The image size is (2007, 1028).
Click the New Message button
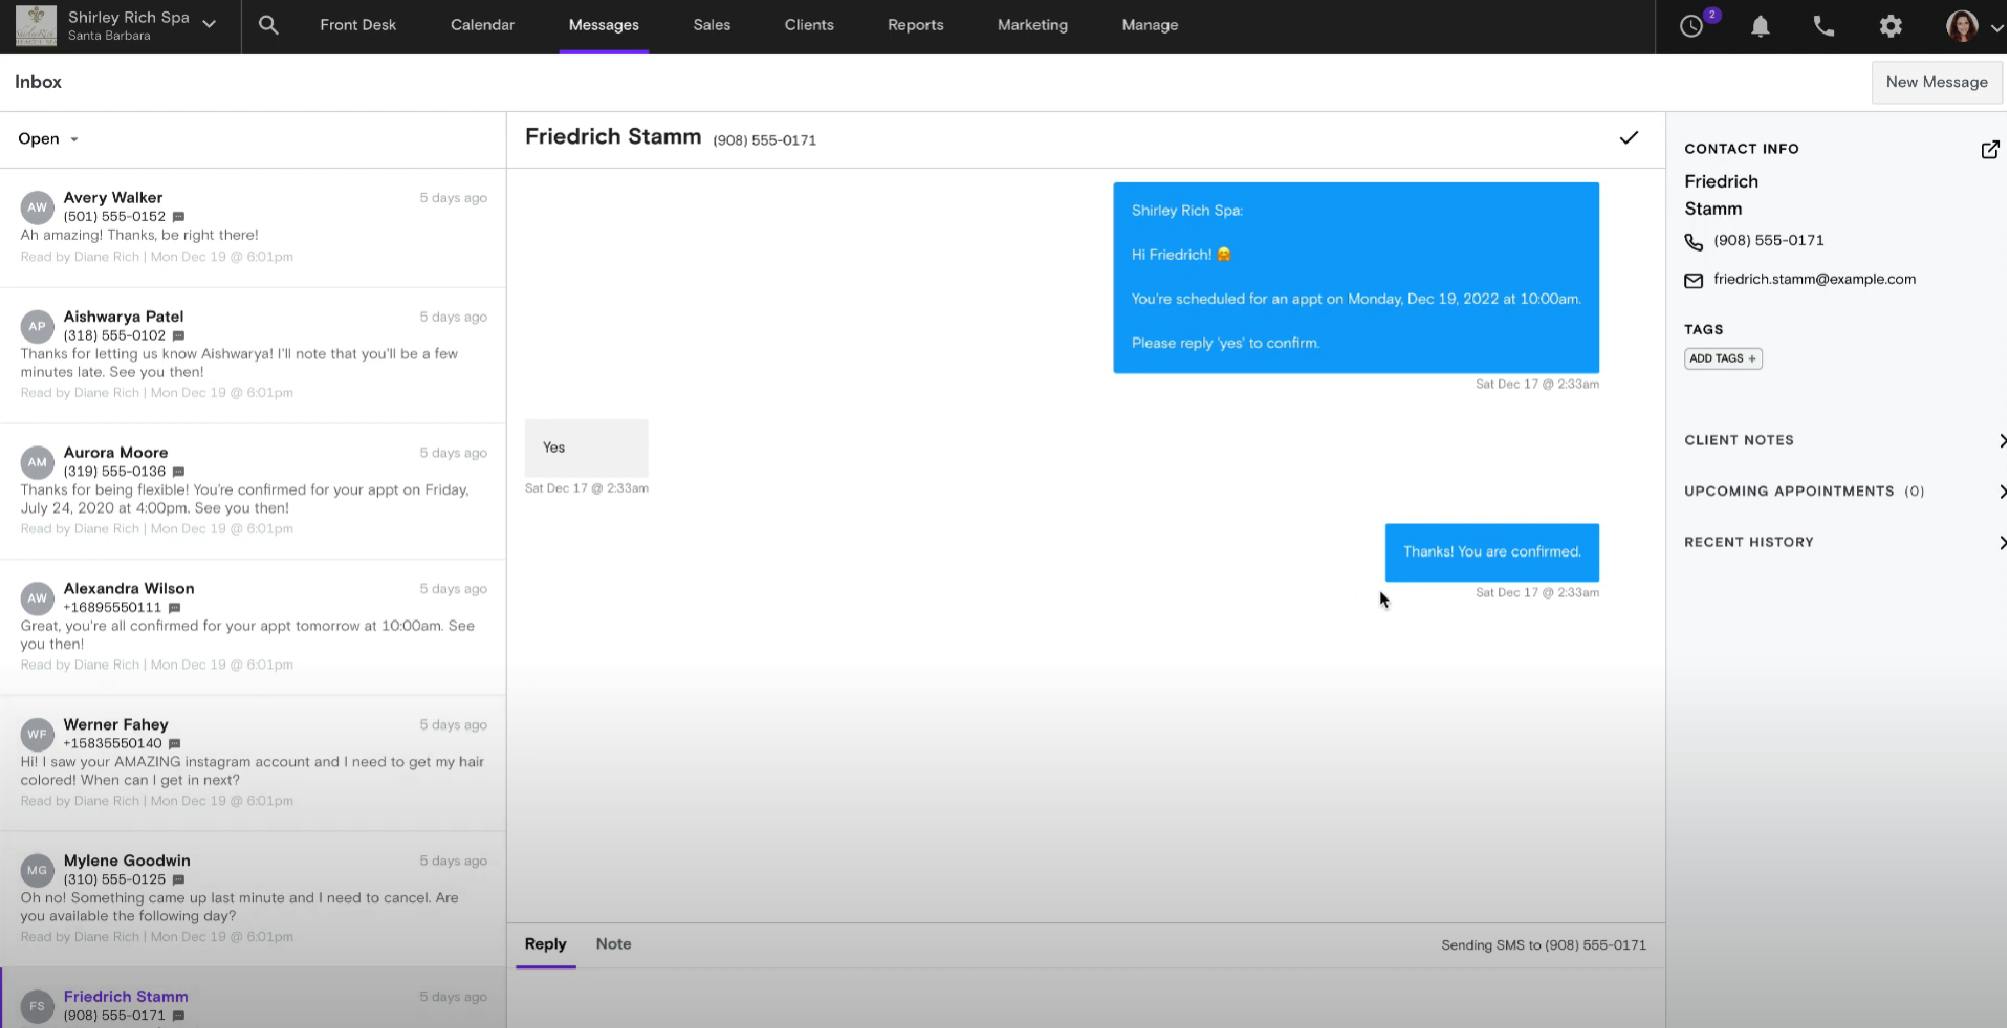pyautogui.click(x=1937, y=82)
